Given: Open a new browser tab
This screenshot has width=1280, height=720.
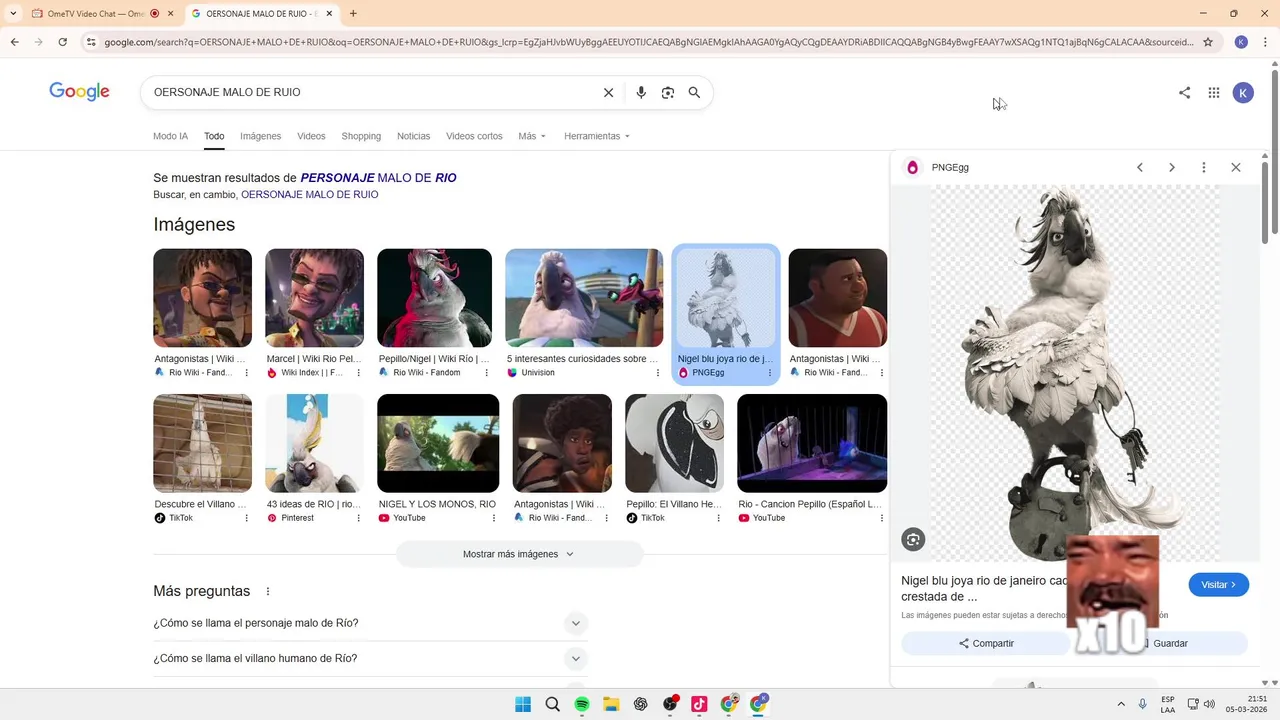Looking at the screenshot, I should click(x=353, y=14).
